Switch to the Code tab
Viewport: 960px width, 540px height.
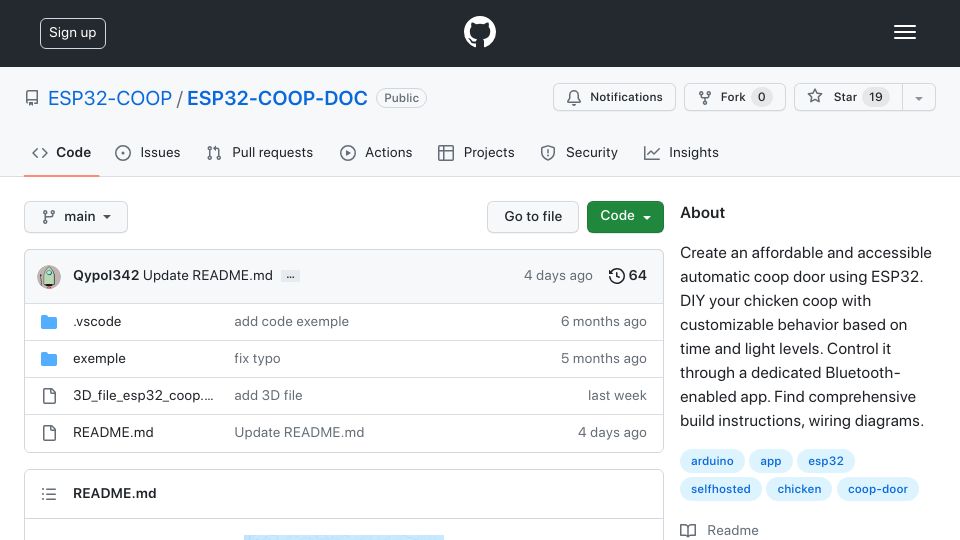(x=61, y=152)
